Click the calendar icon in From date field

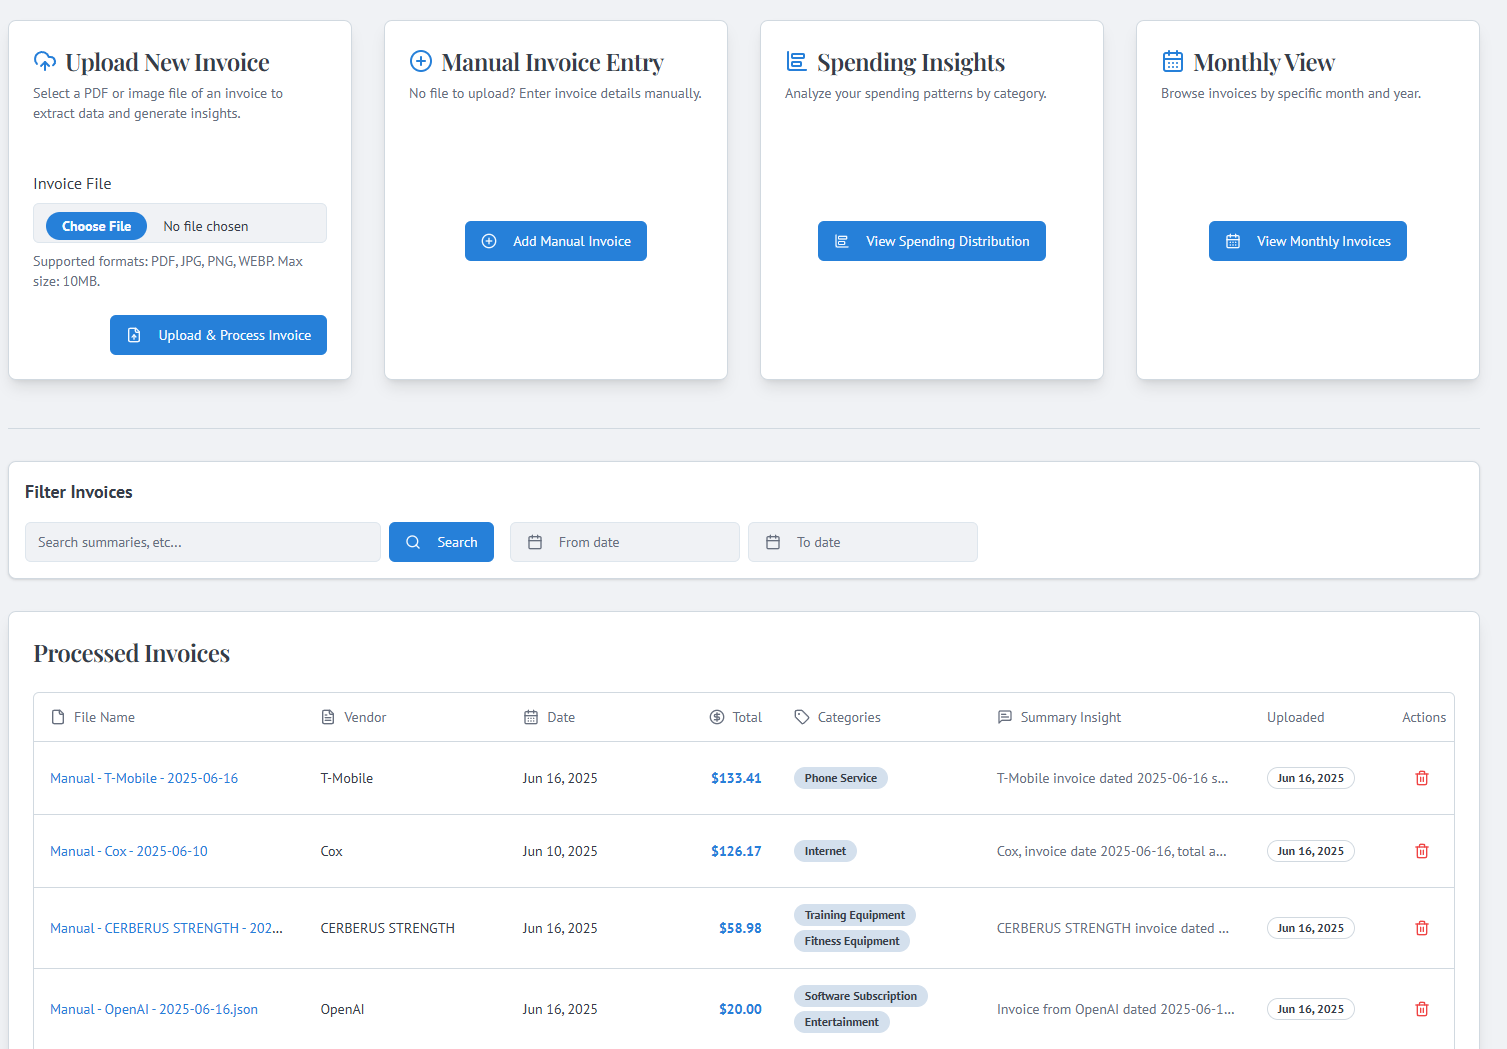535,542
